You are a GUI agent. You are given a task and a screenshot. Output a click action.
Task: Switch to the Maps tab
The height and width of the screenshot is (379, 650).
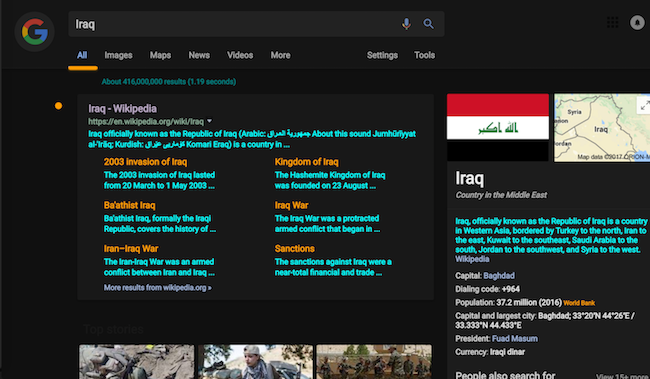pyautogui.click(x=160, y=55)
